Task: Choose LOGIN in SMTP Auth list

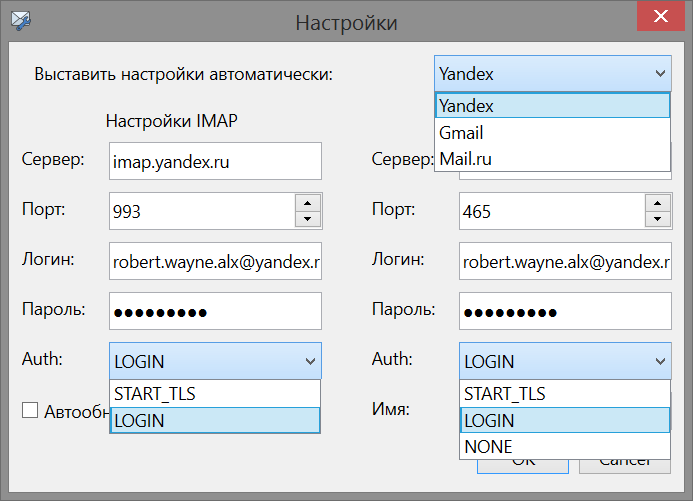Action: tap(565, 420)
